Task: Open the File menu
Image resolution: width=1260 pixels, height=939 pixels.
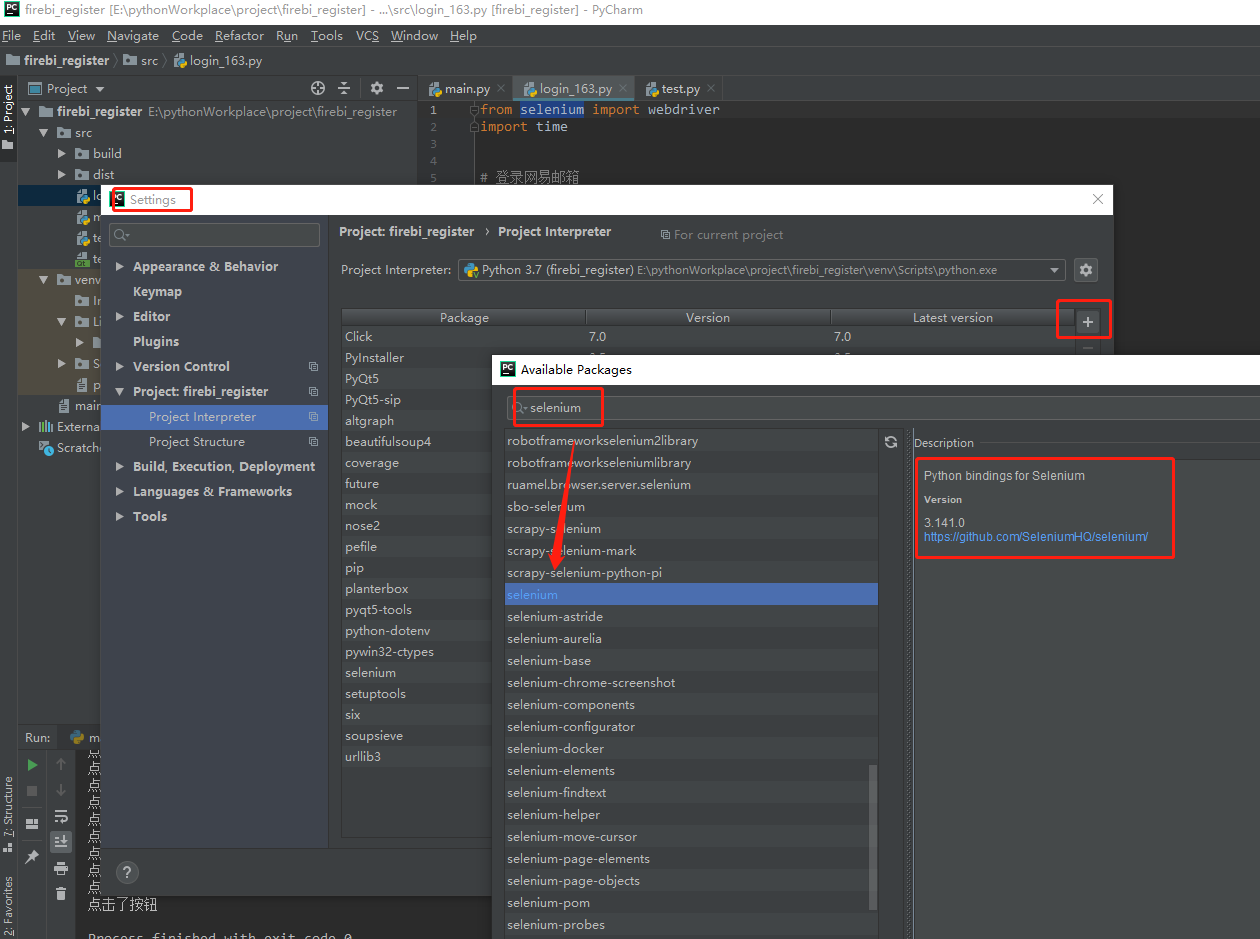Action: 11,36
